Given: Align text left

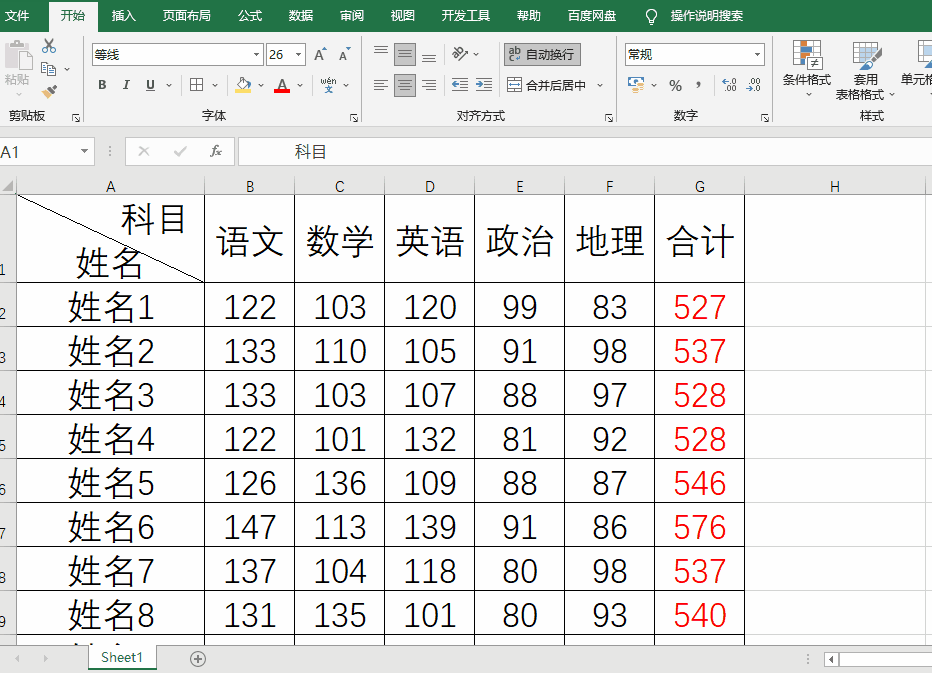Looking at the screenshot, I should pyautogui.click(x=380, y=85).
